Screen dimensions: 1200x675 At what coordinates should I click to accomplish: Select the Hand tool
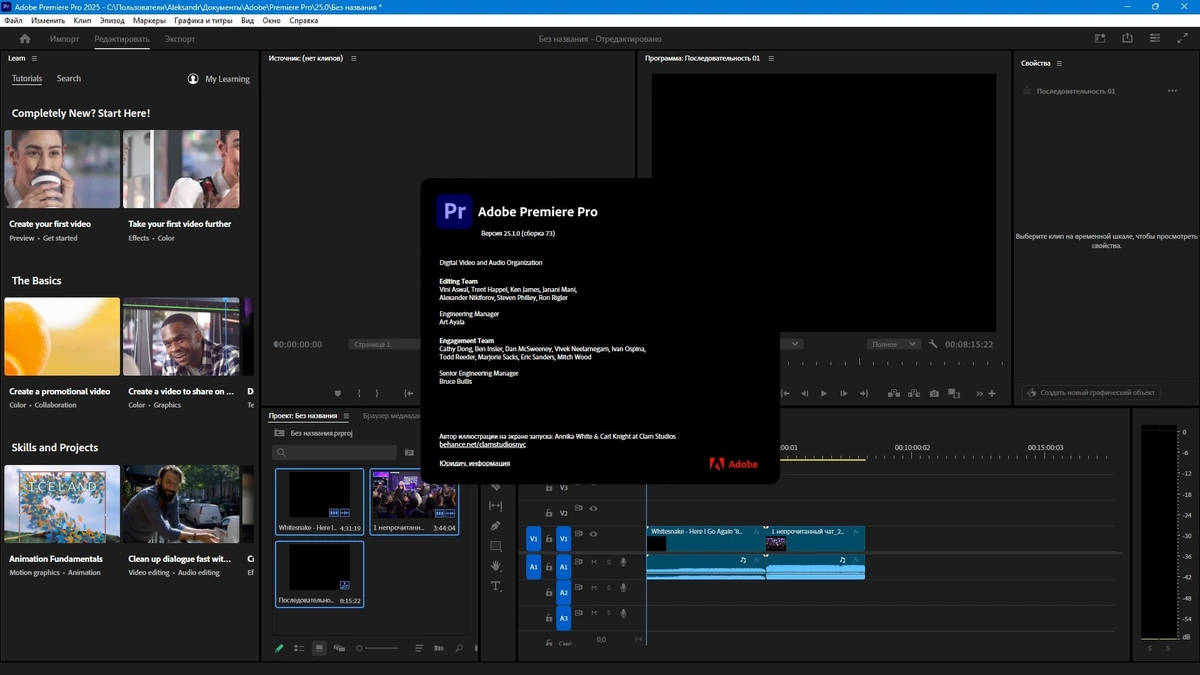pos(496,566)
